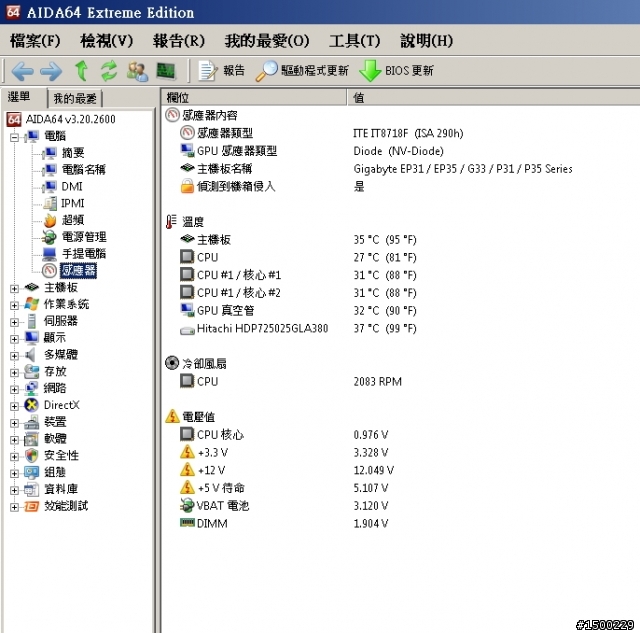Open the 檔案(F) menu

[35, 40]
